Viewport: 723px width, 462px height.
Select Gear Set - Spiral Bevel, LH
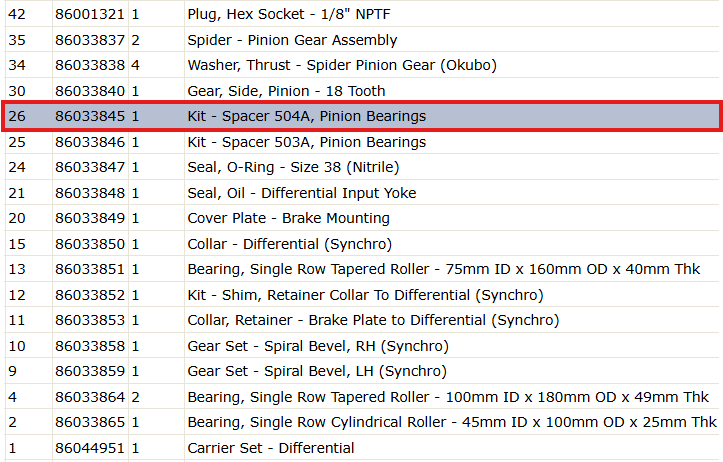click(x=362, y=371)
